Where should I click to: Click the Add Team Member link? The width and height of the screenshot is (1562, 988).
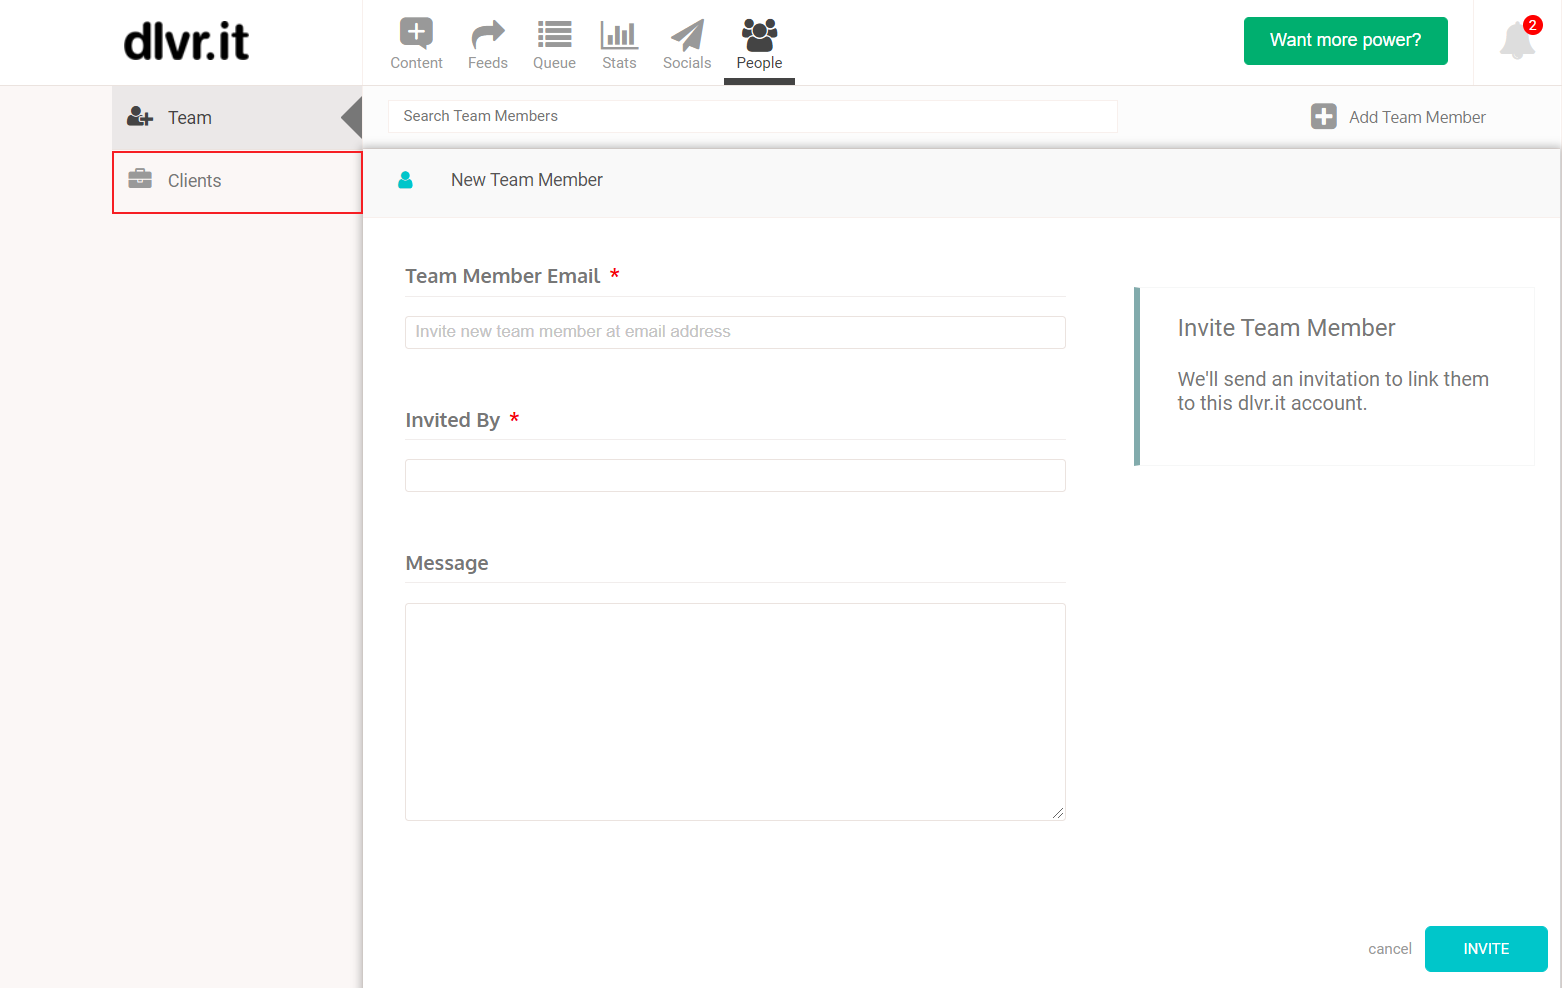pyautogui.click(x=1417, y=117)
